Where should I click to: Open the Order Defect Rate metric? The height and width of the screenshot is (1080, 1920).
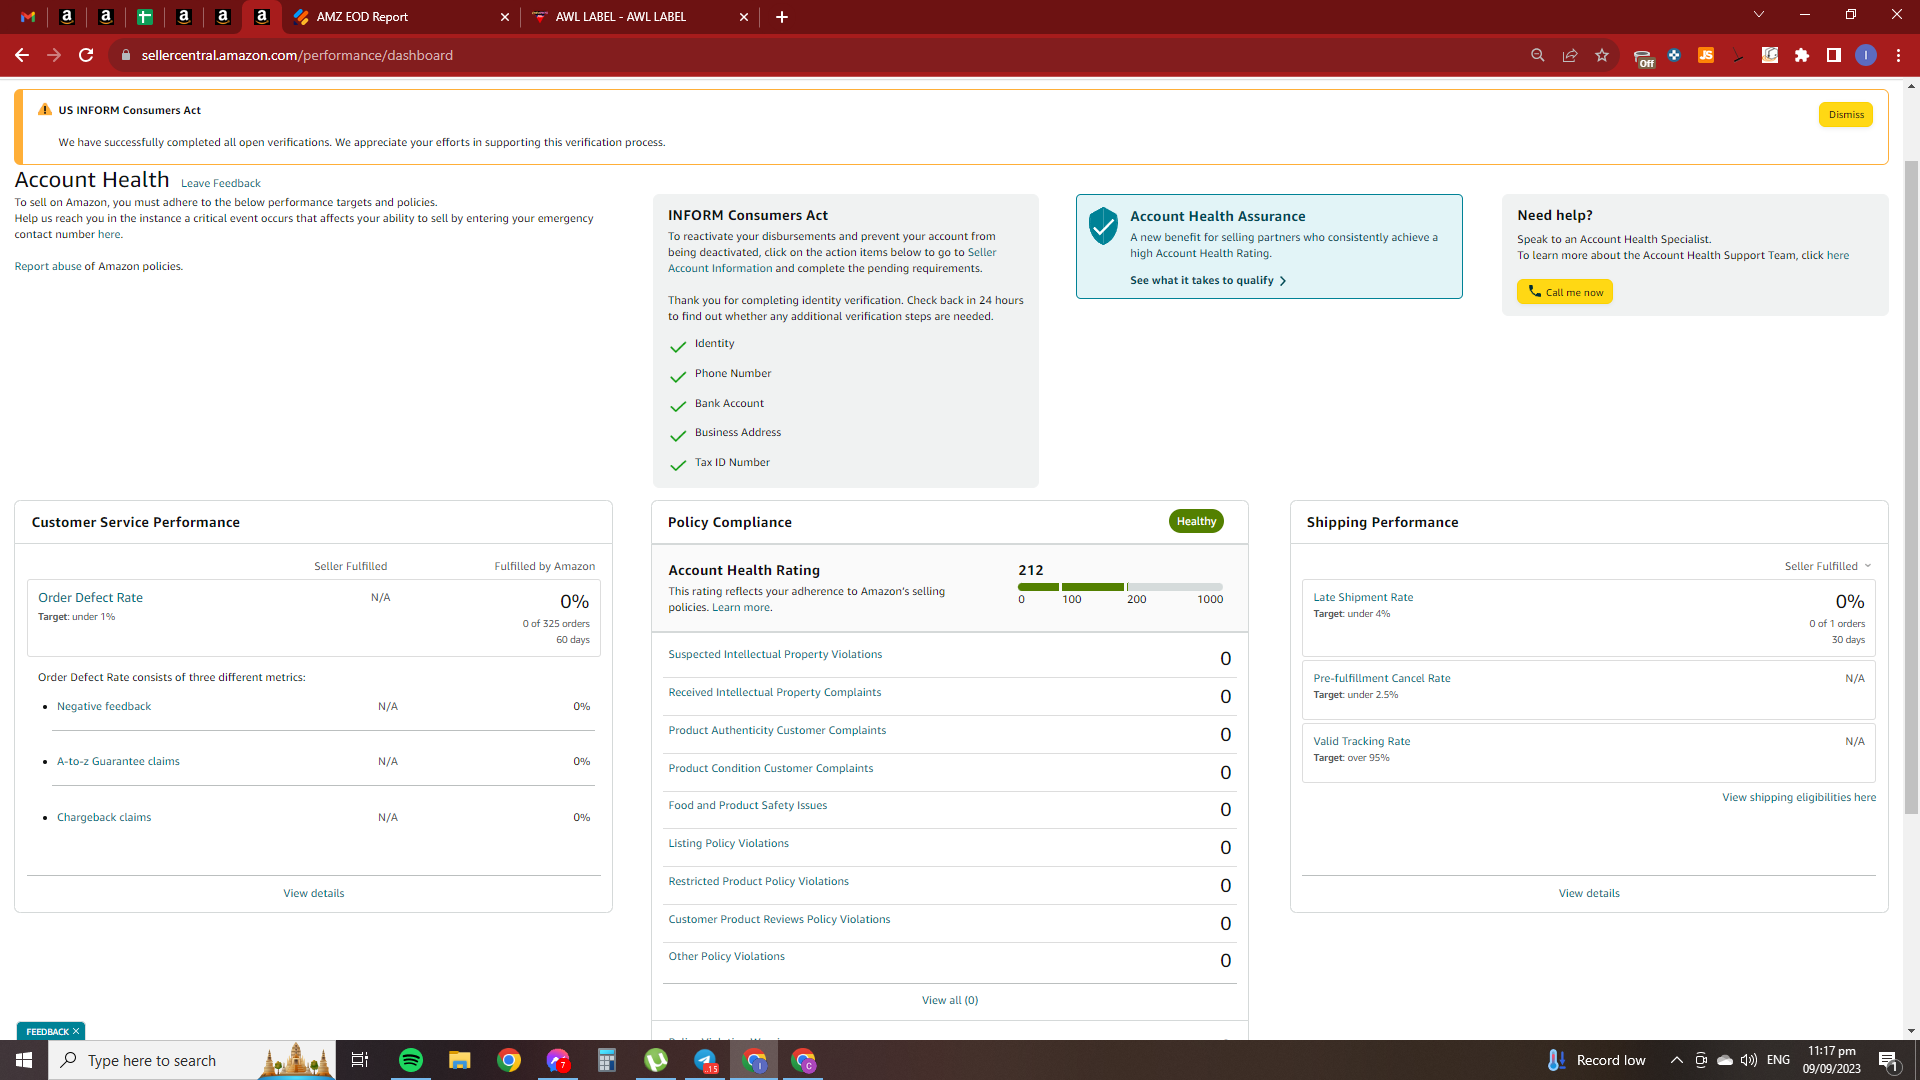tap(90, 598)
